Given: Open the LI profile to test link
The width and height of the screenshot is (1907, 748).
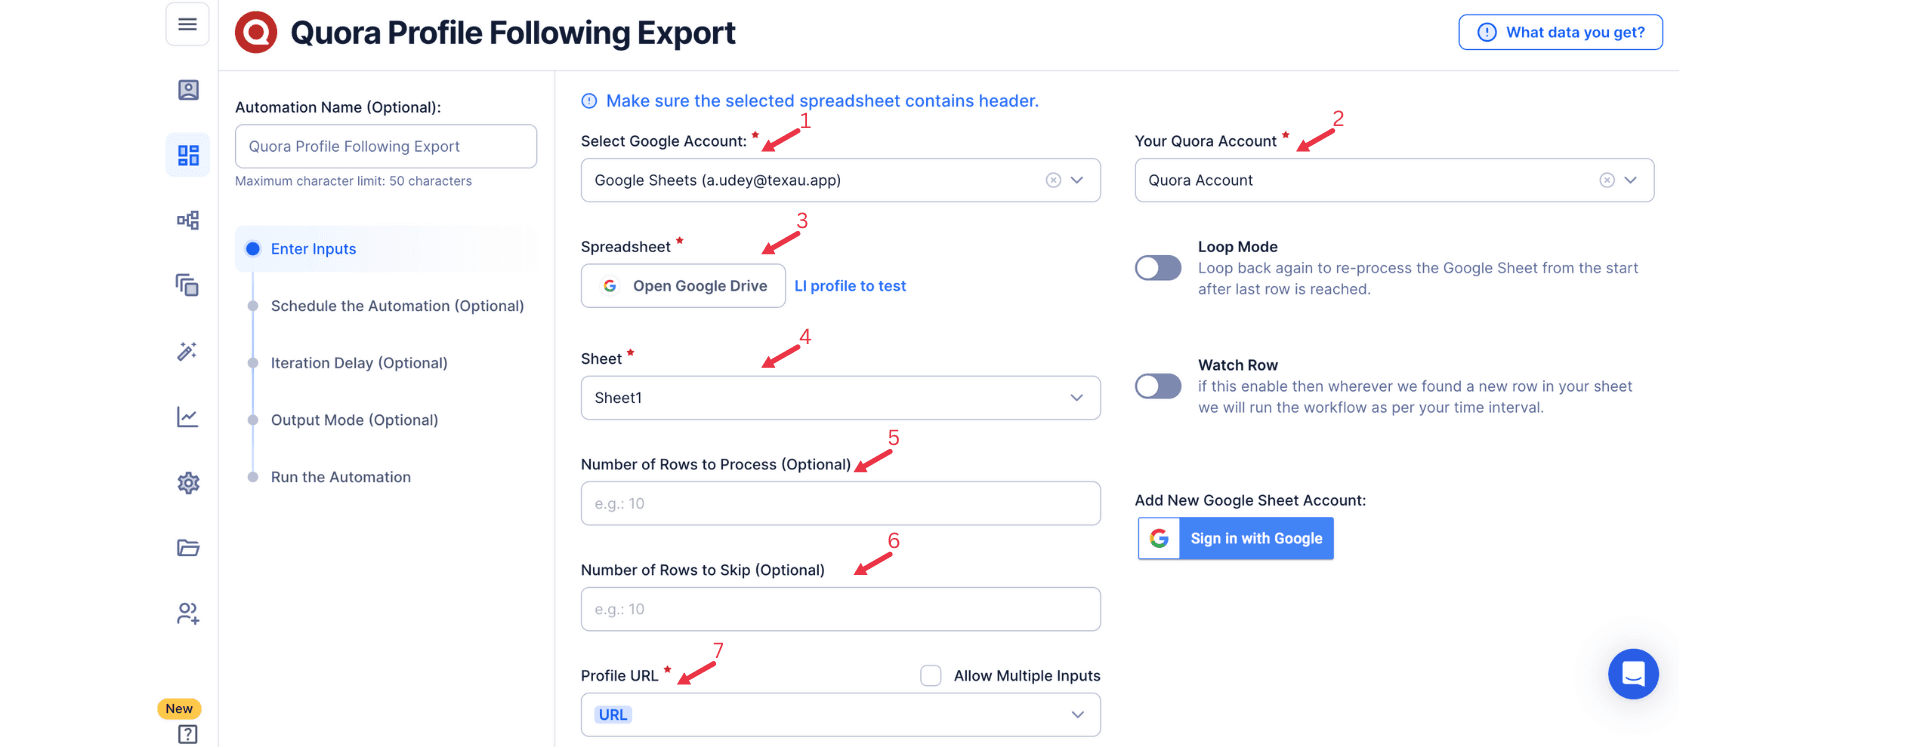Looking at the screenshot, I should coord(849,285).
